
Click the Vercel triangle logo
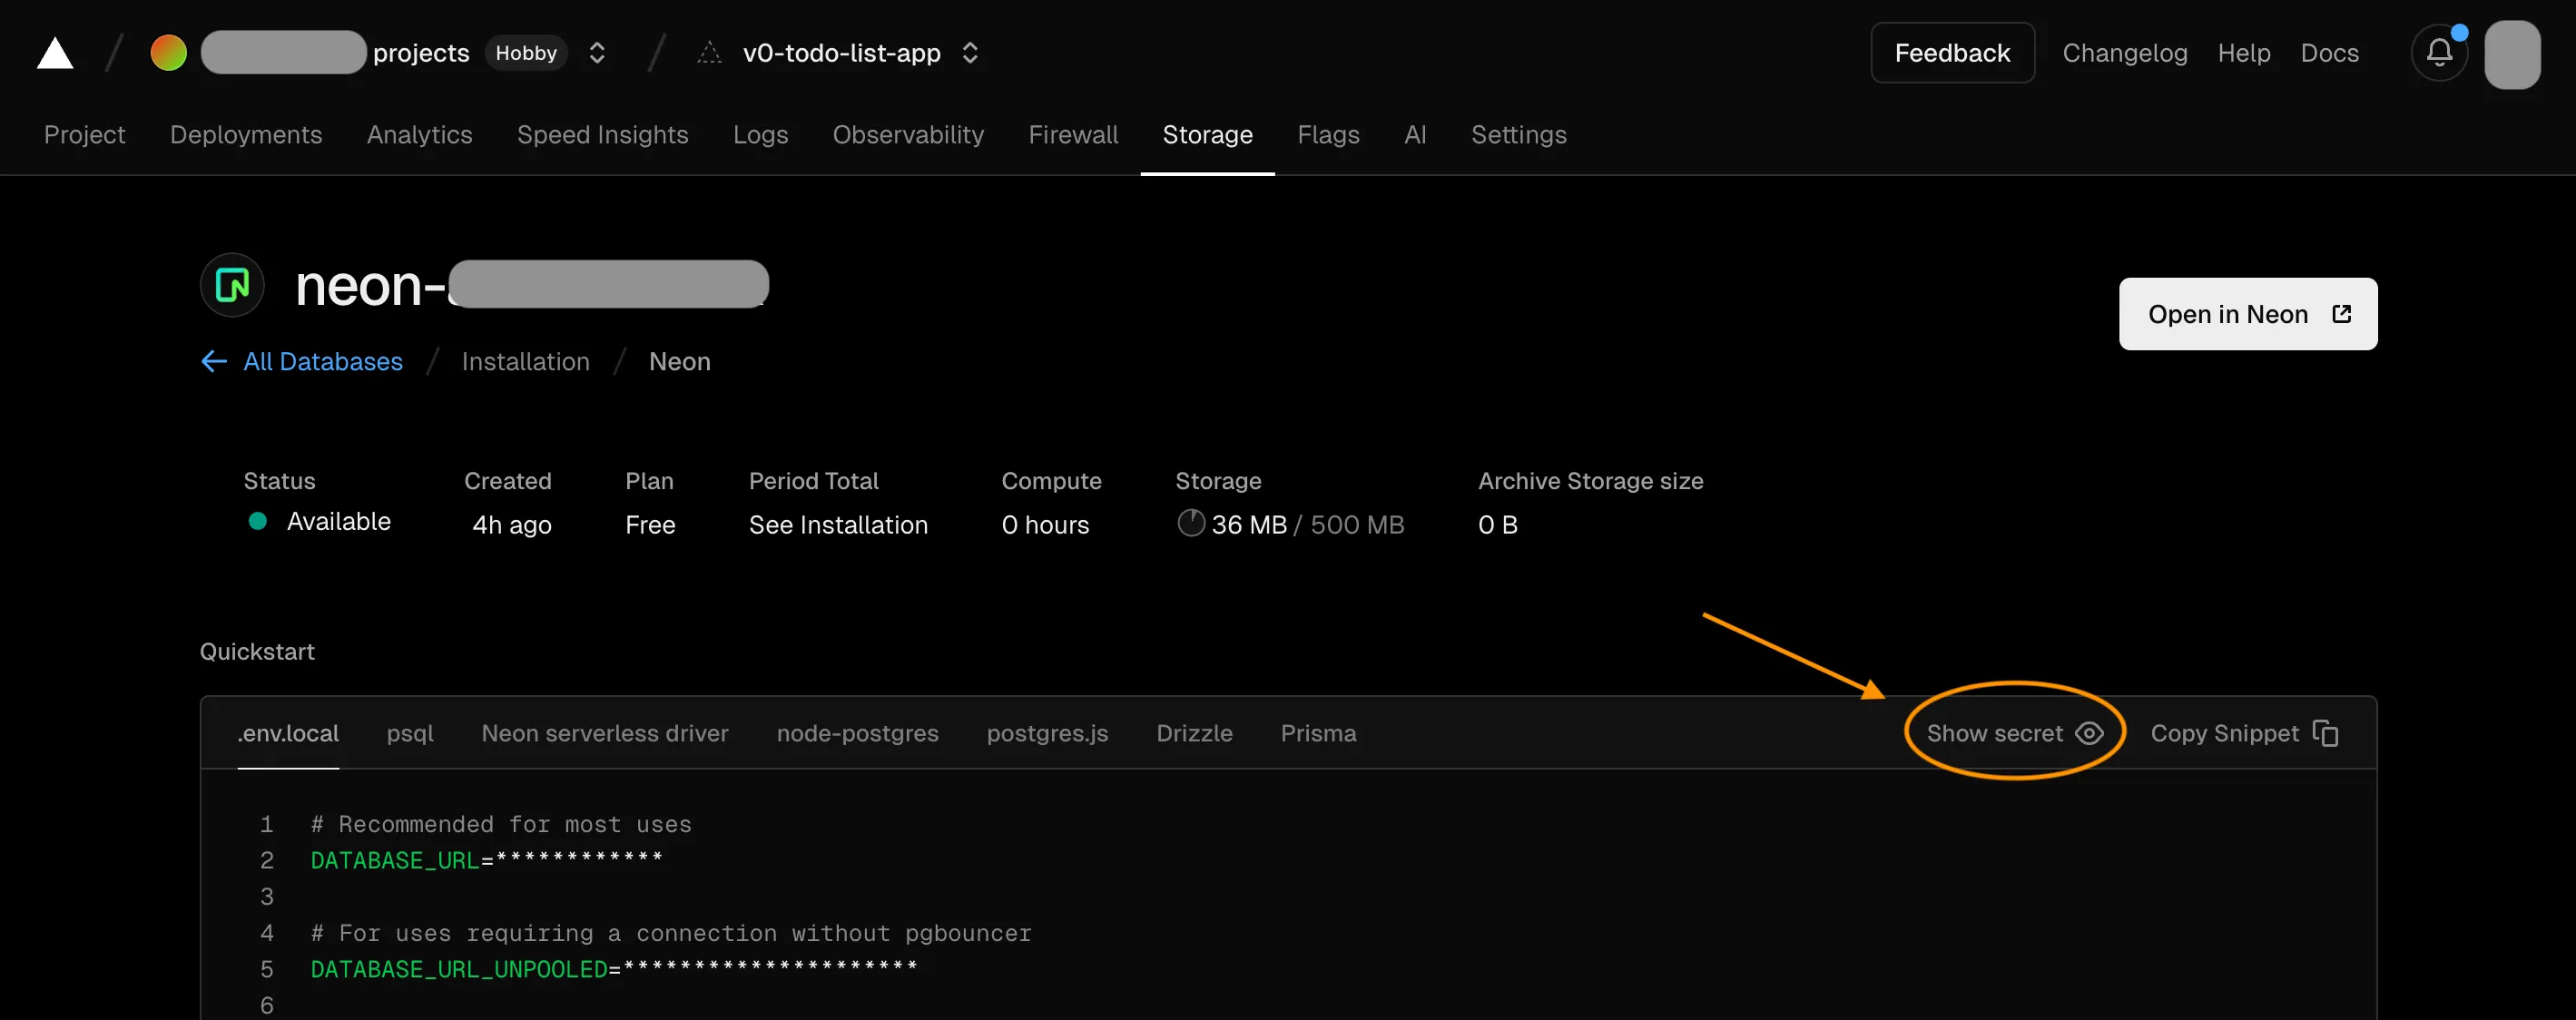pos(55,53)
